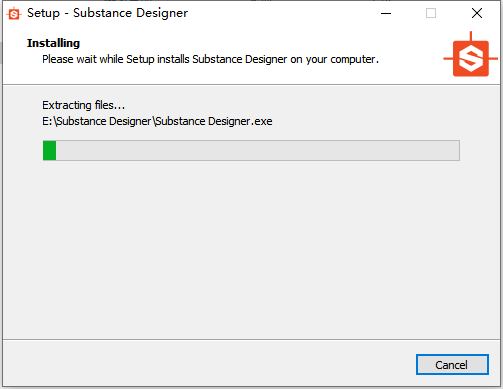Click the bold Installing heading
503x389 pixels.
[53, 43]
